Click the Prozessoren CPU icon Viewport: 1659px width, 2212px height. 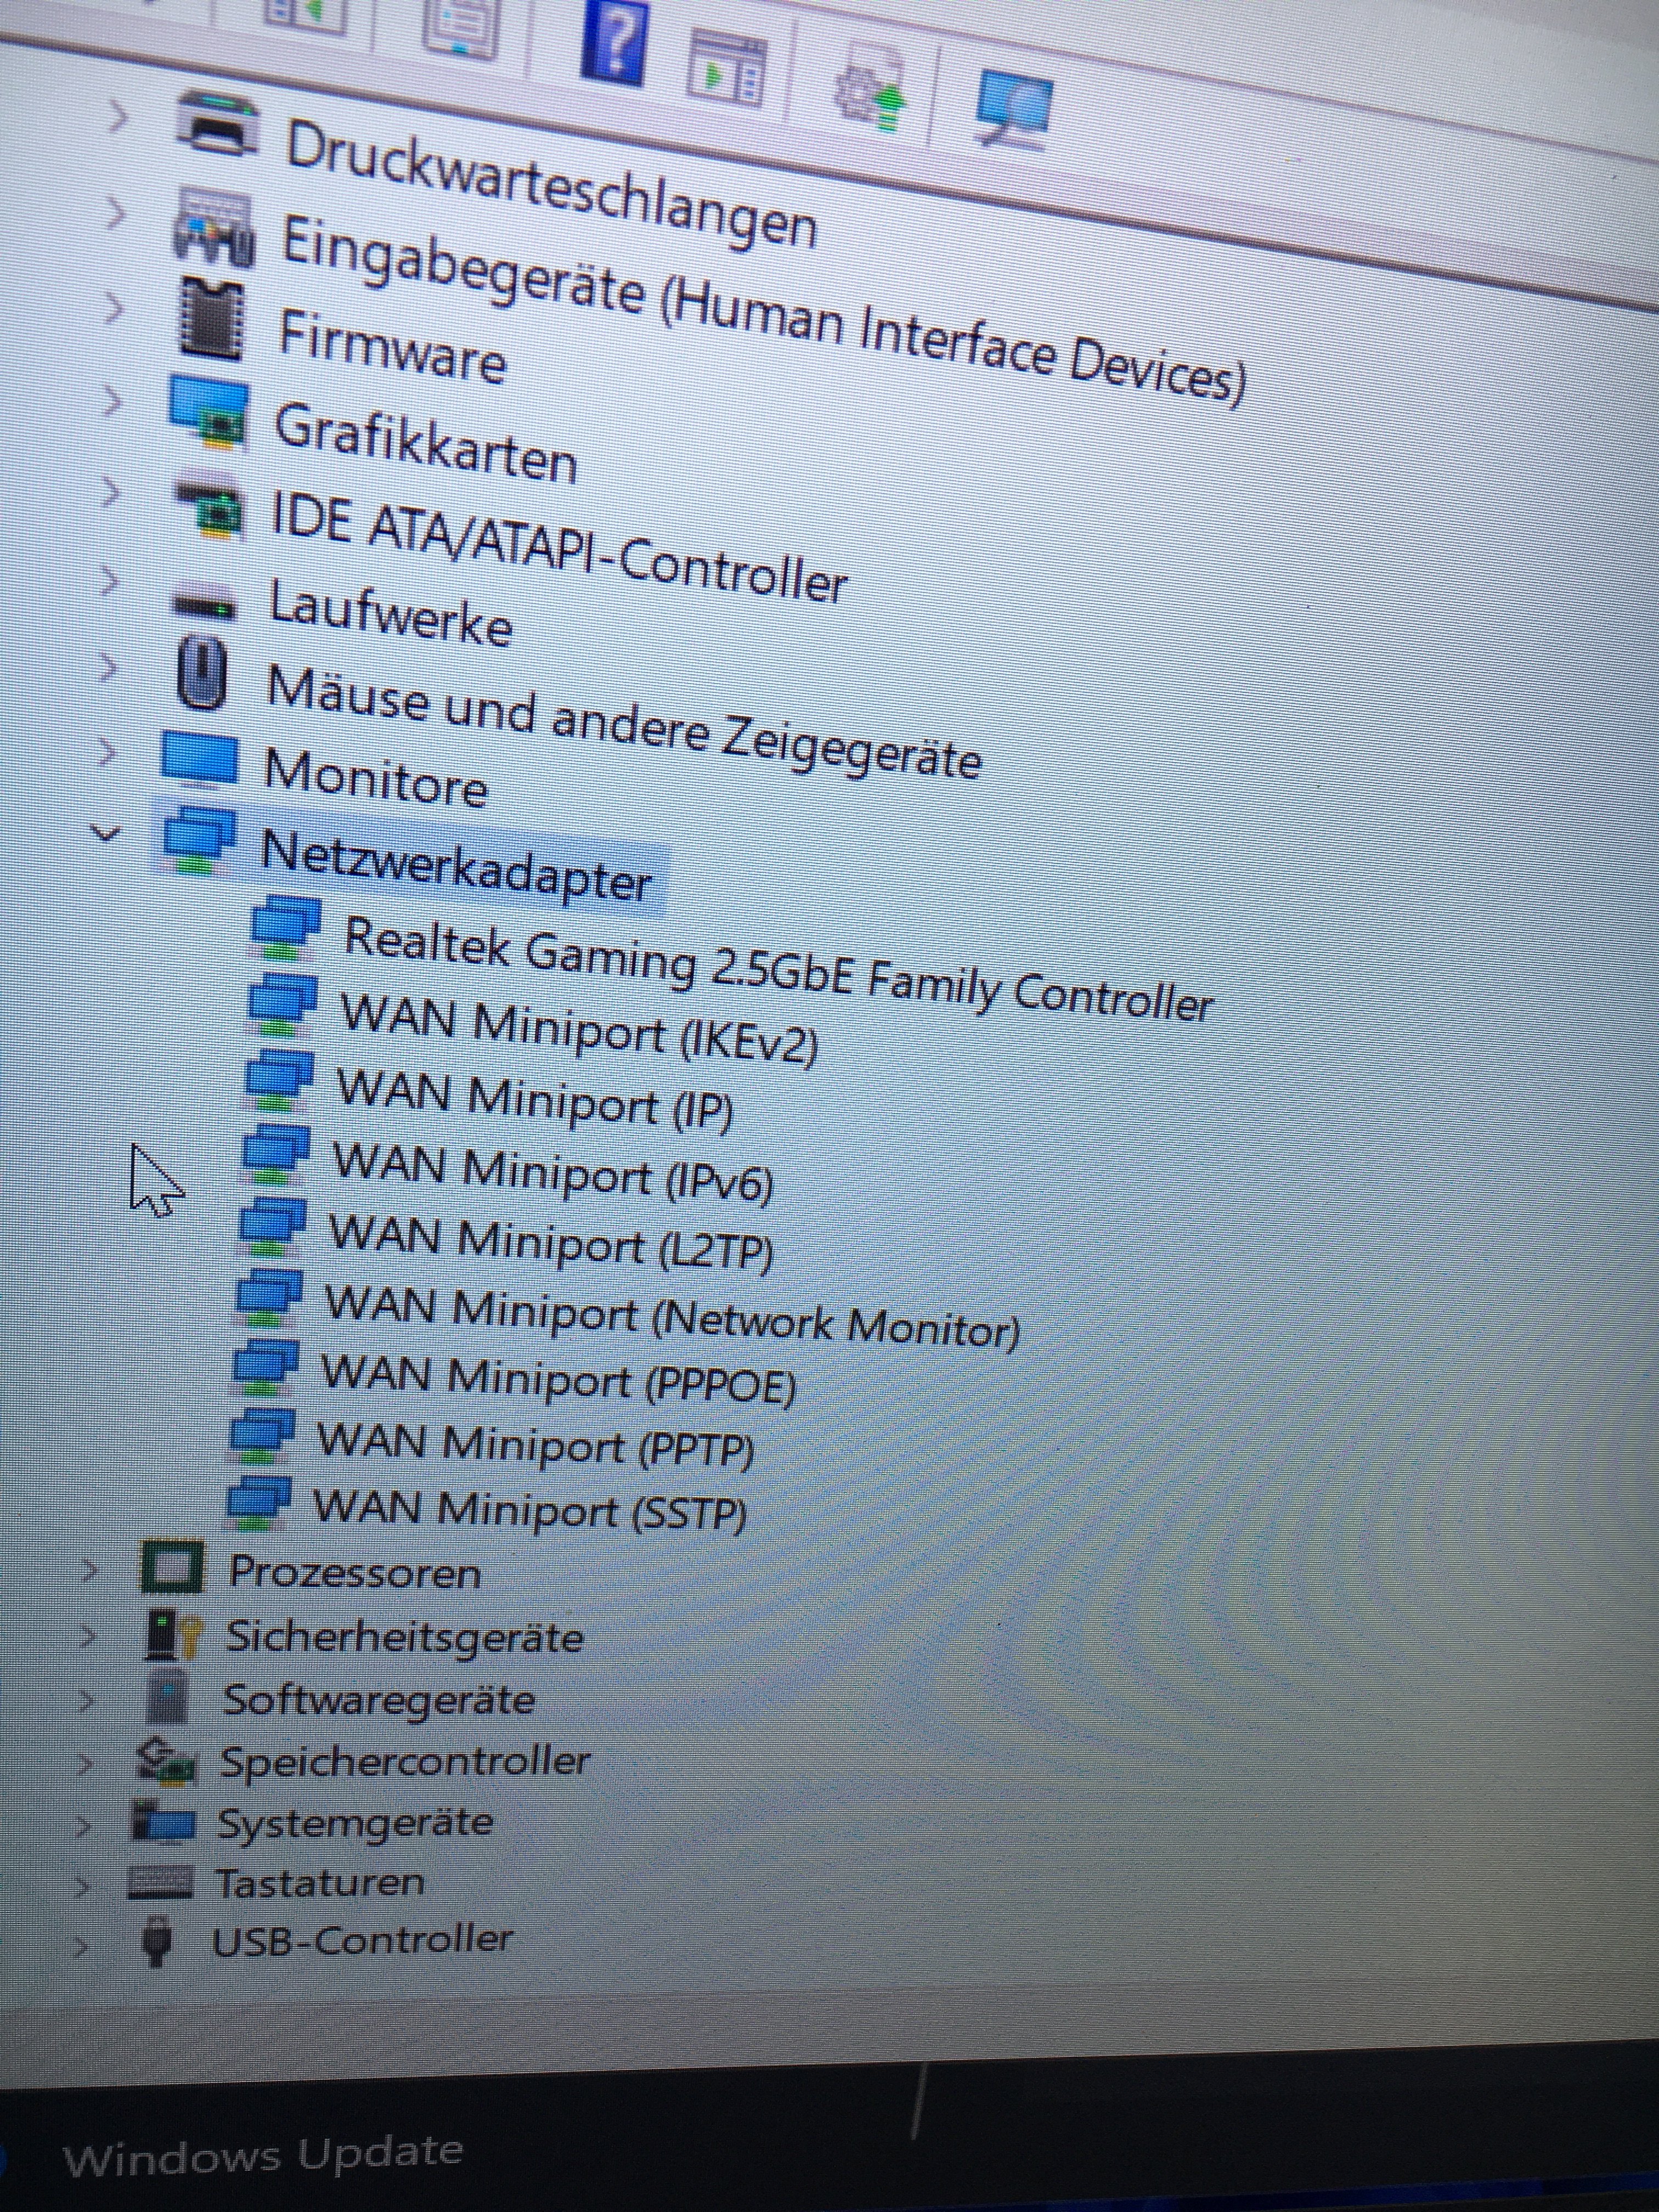[172, 1567]
